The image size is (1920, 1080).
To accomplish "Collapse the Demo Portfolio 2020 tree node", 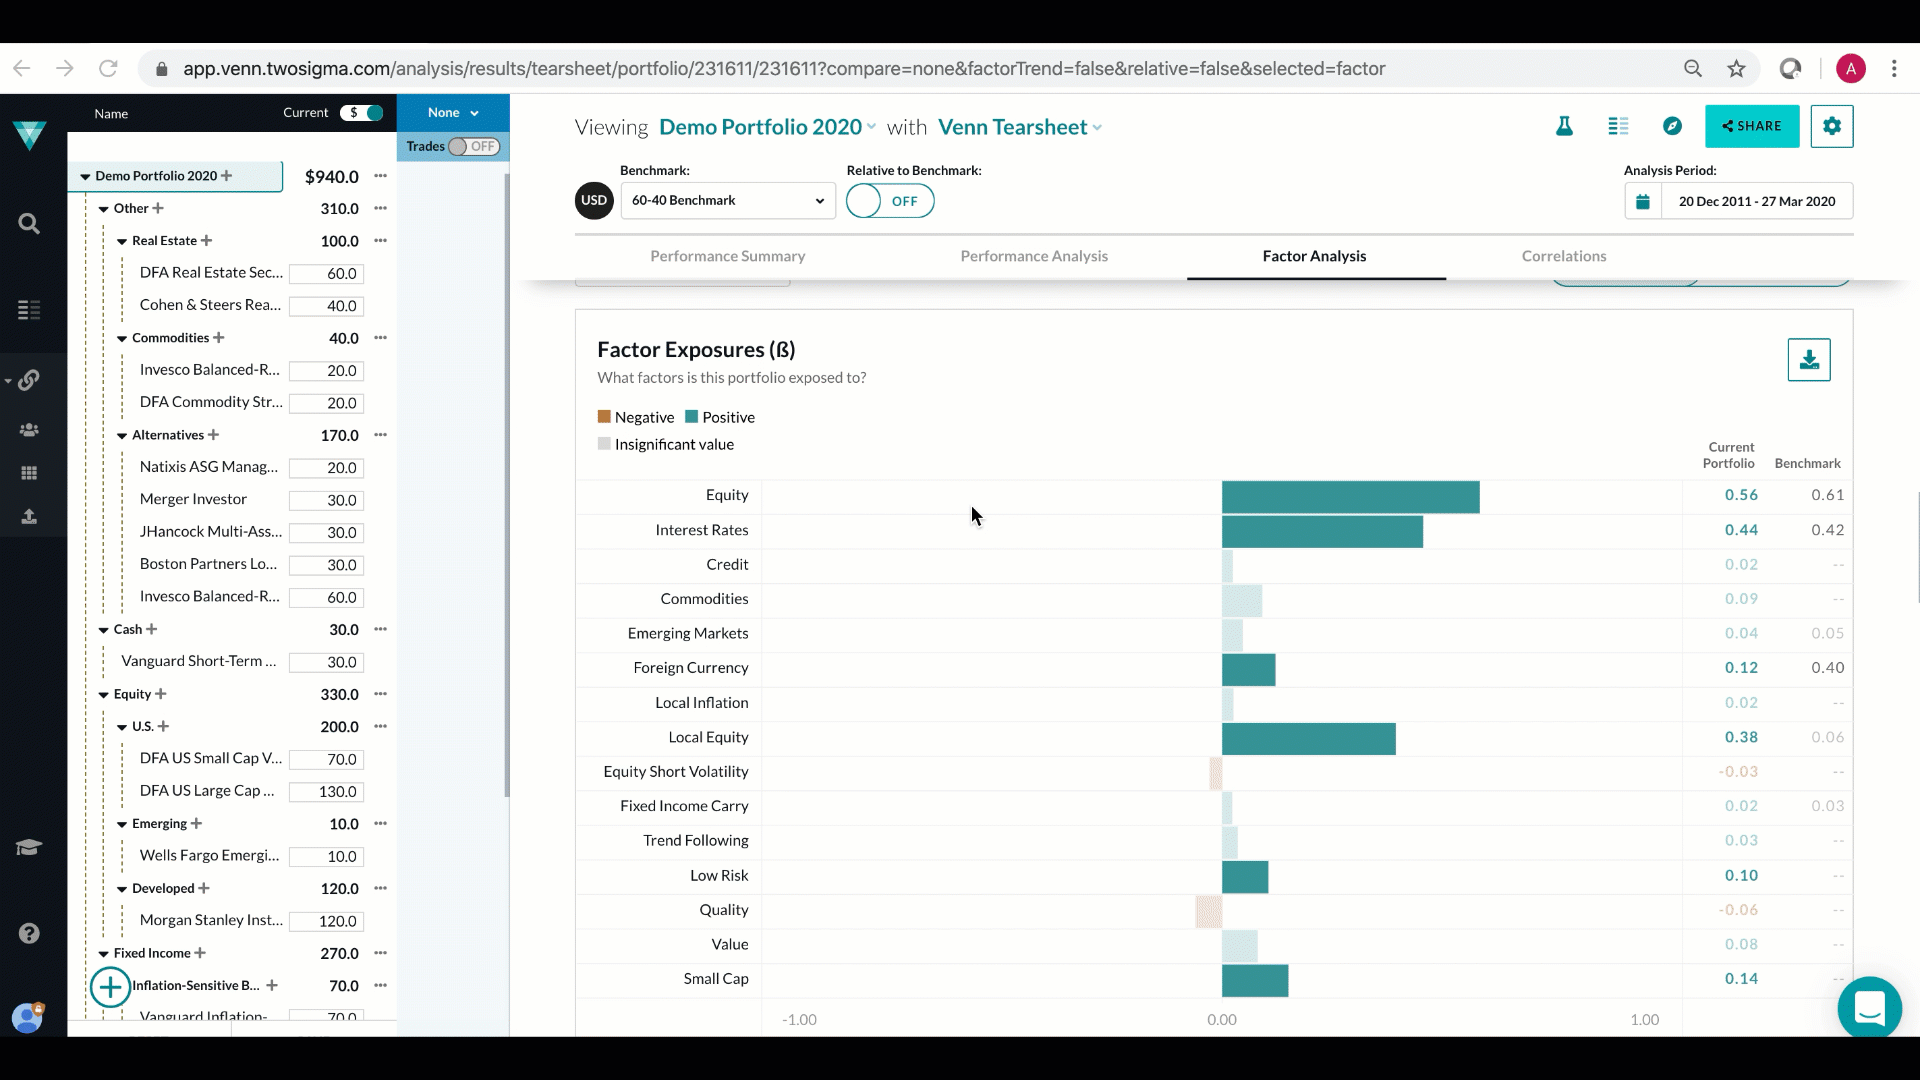I will (85, 176).
